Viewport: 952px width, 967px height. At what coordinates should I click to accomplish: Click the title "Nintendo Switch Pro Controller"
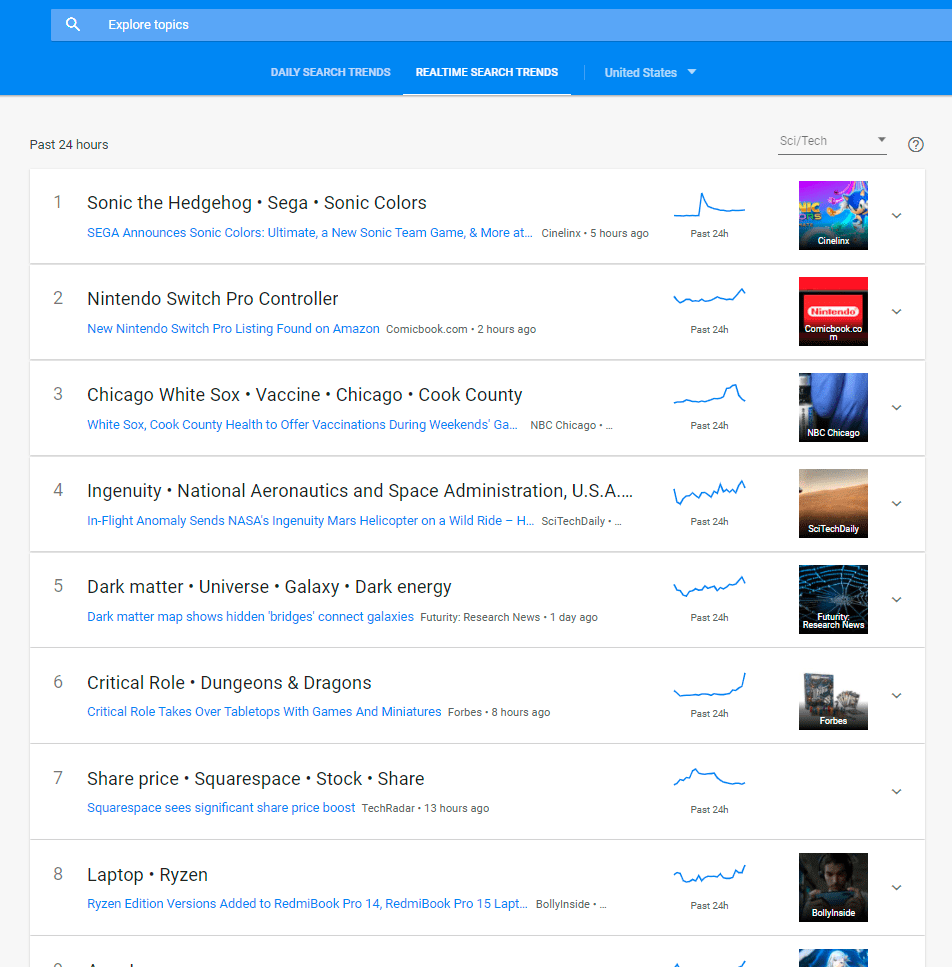coord(213,299)
